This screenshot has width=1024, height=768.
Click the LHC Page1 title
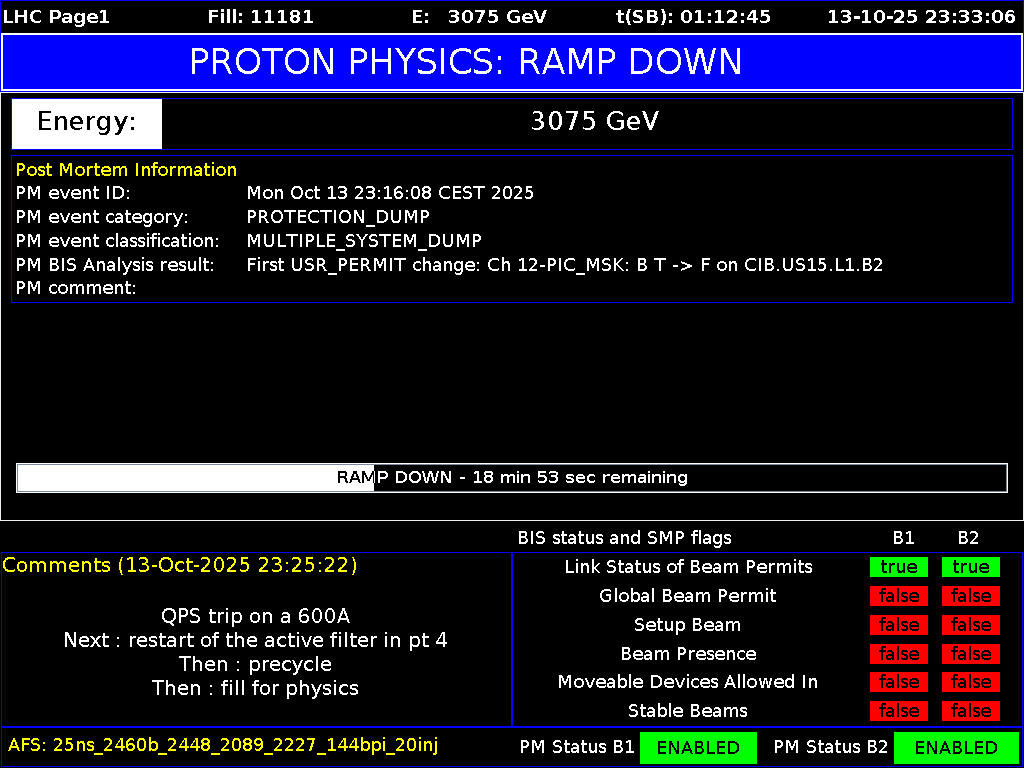coord(56,17)
